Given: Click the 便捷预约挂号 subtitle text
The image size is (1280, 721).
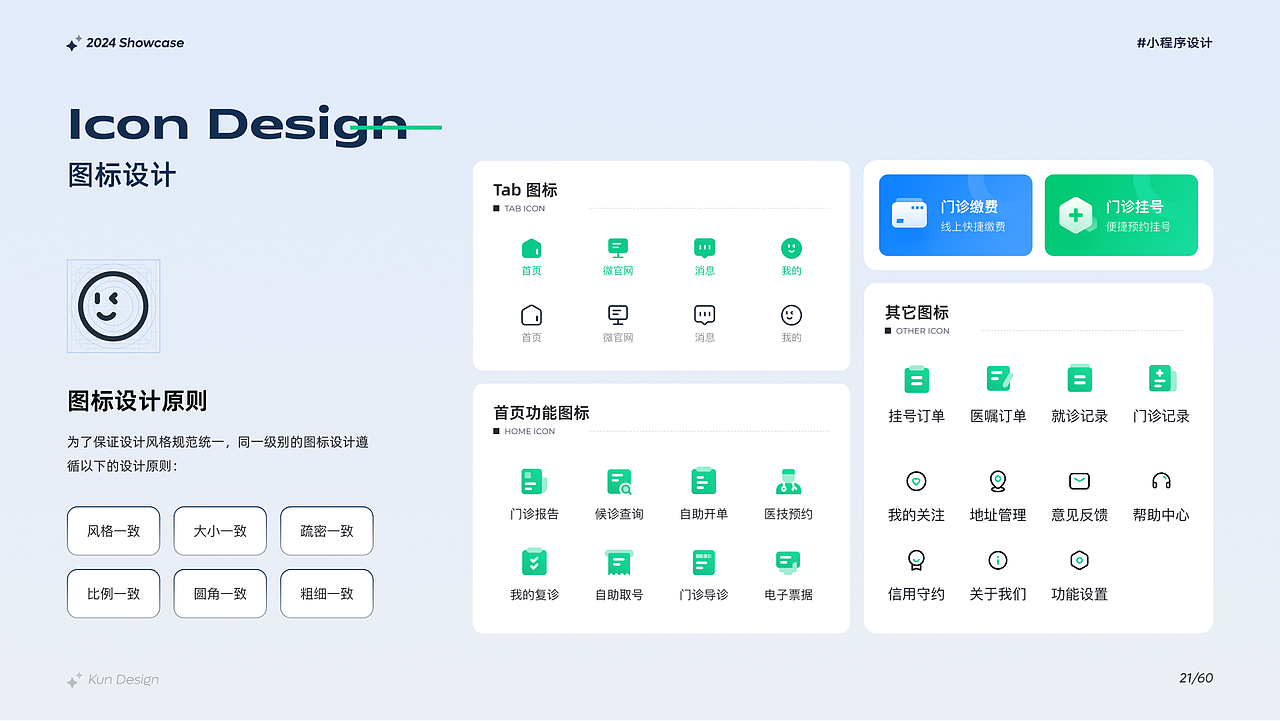Looking at the screenshot, I should click(x=1138, y=227).
